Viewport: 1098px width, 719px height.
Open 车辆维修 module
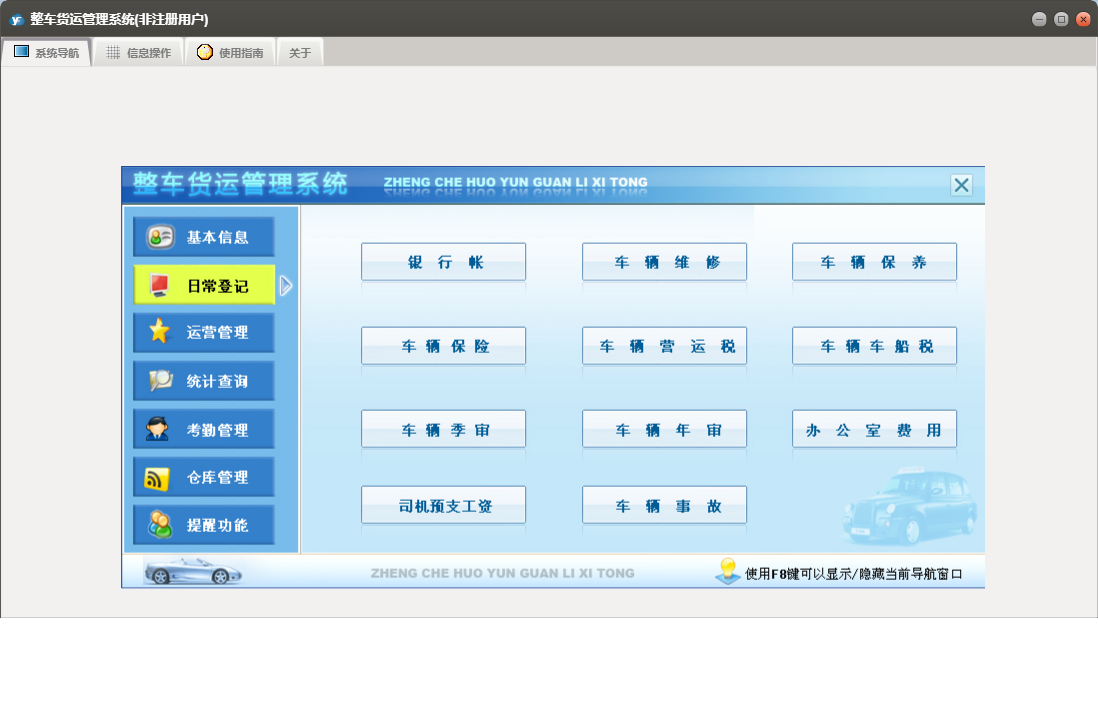[x=665, y=262]
